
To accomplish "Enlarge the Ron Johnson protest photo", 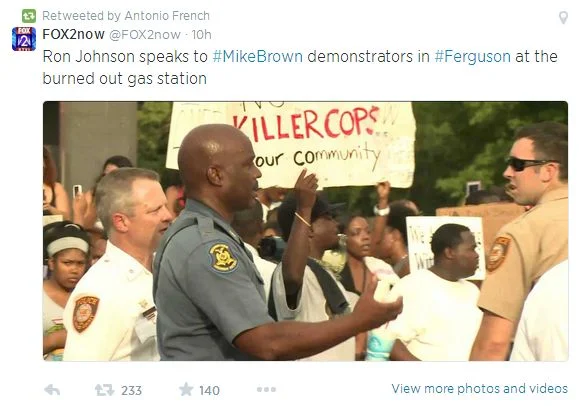I will coord(305,231).
